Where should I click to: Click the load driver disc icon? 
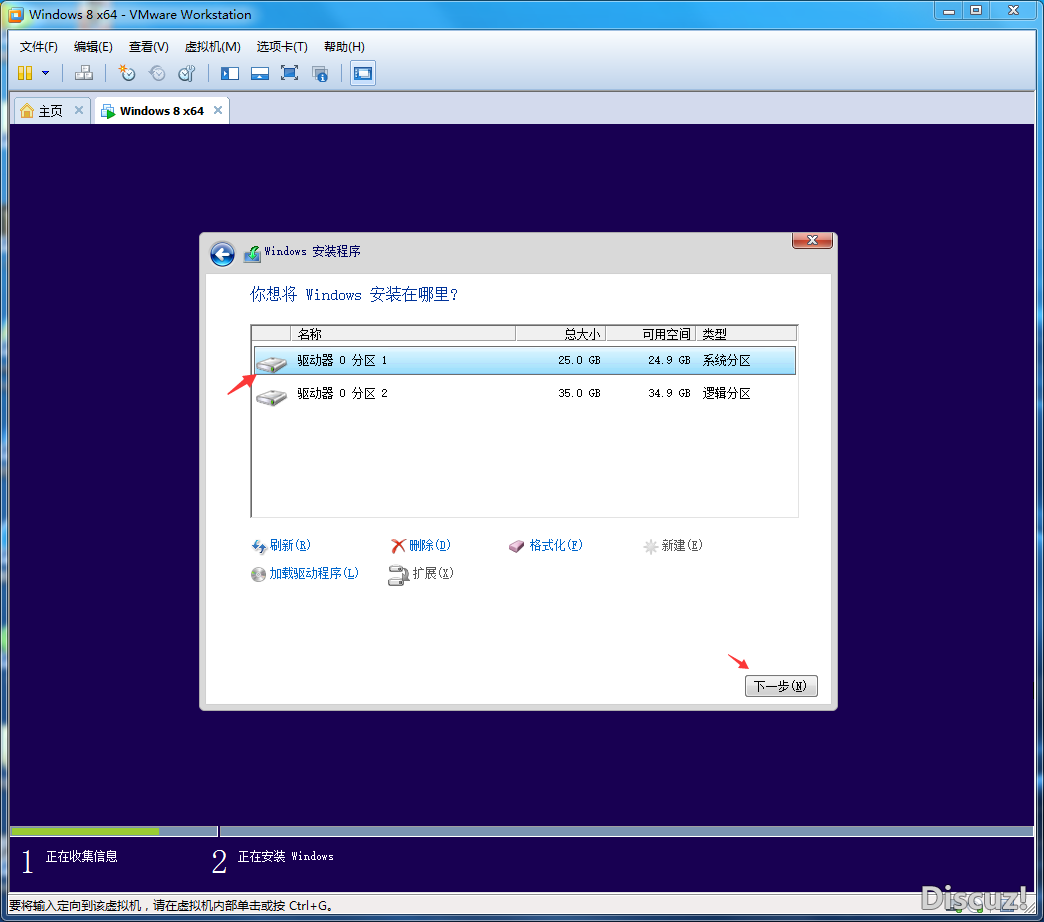click(258, 575)
